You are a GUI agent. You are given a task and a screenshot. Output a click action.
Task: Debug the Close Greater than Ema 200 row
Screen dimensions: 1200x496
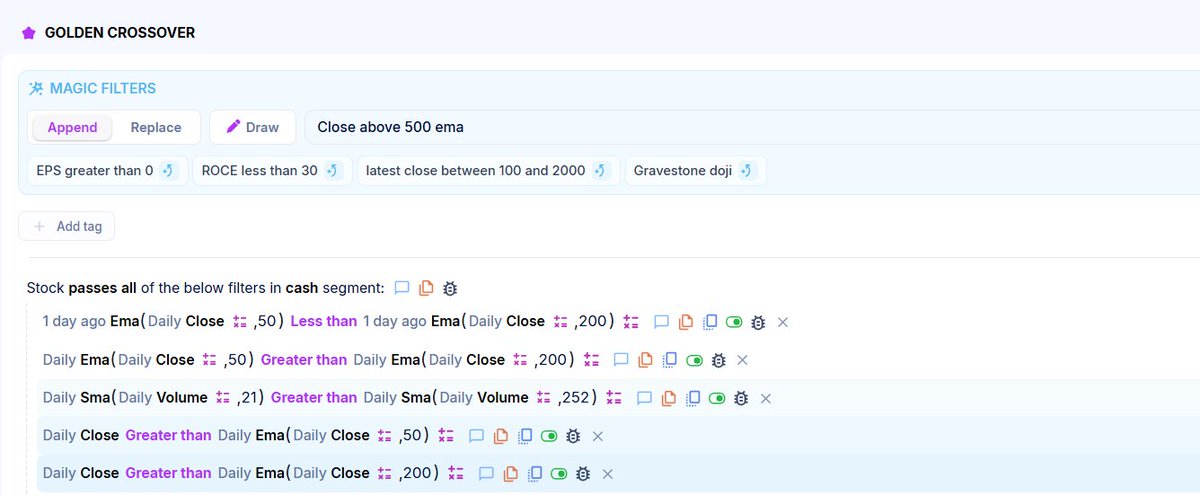tap(583, 474)
